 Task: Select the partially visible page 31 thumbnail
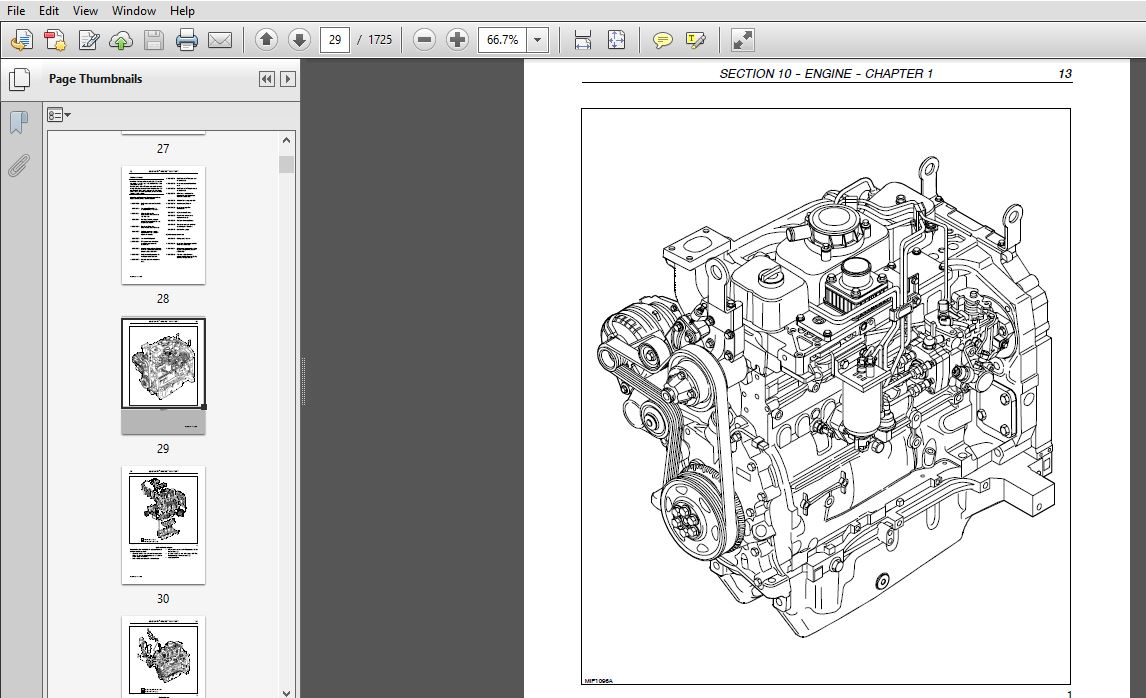click(163, 657)
